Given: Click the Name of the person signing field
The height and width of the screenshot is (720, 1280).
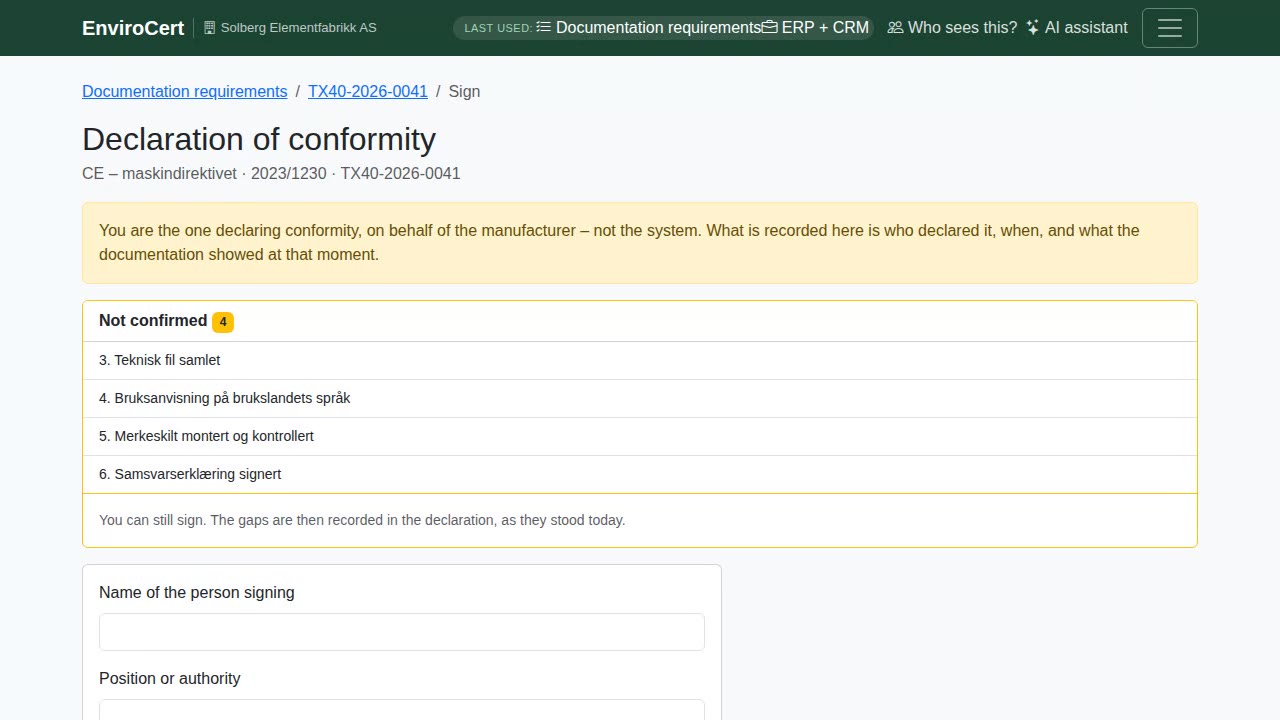Looking at the screenshot, I should pos(402,632).
